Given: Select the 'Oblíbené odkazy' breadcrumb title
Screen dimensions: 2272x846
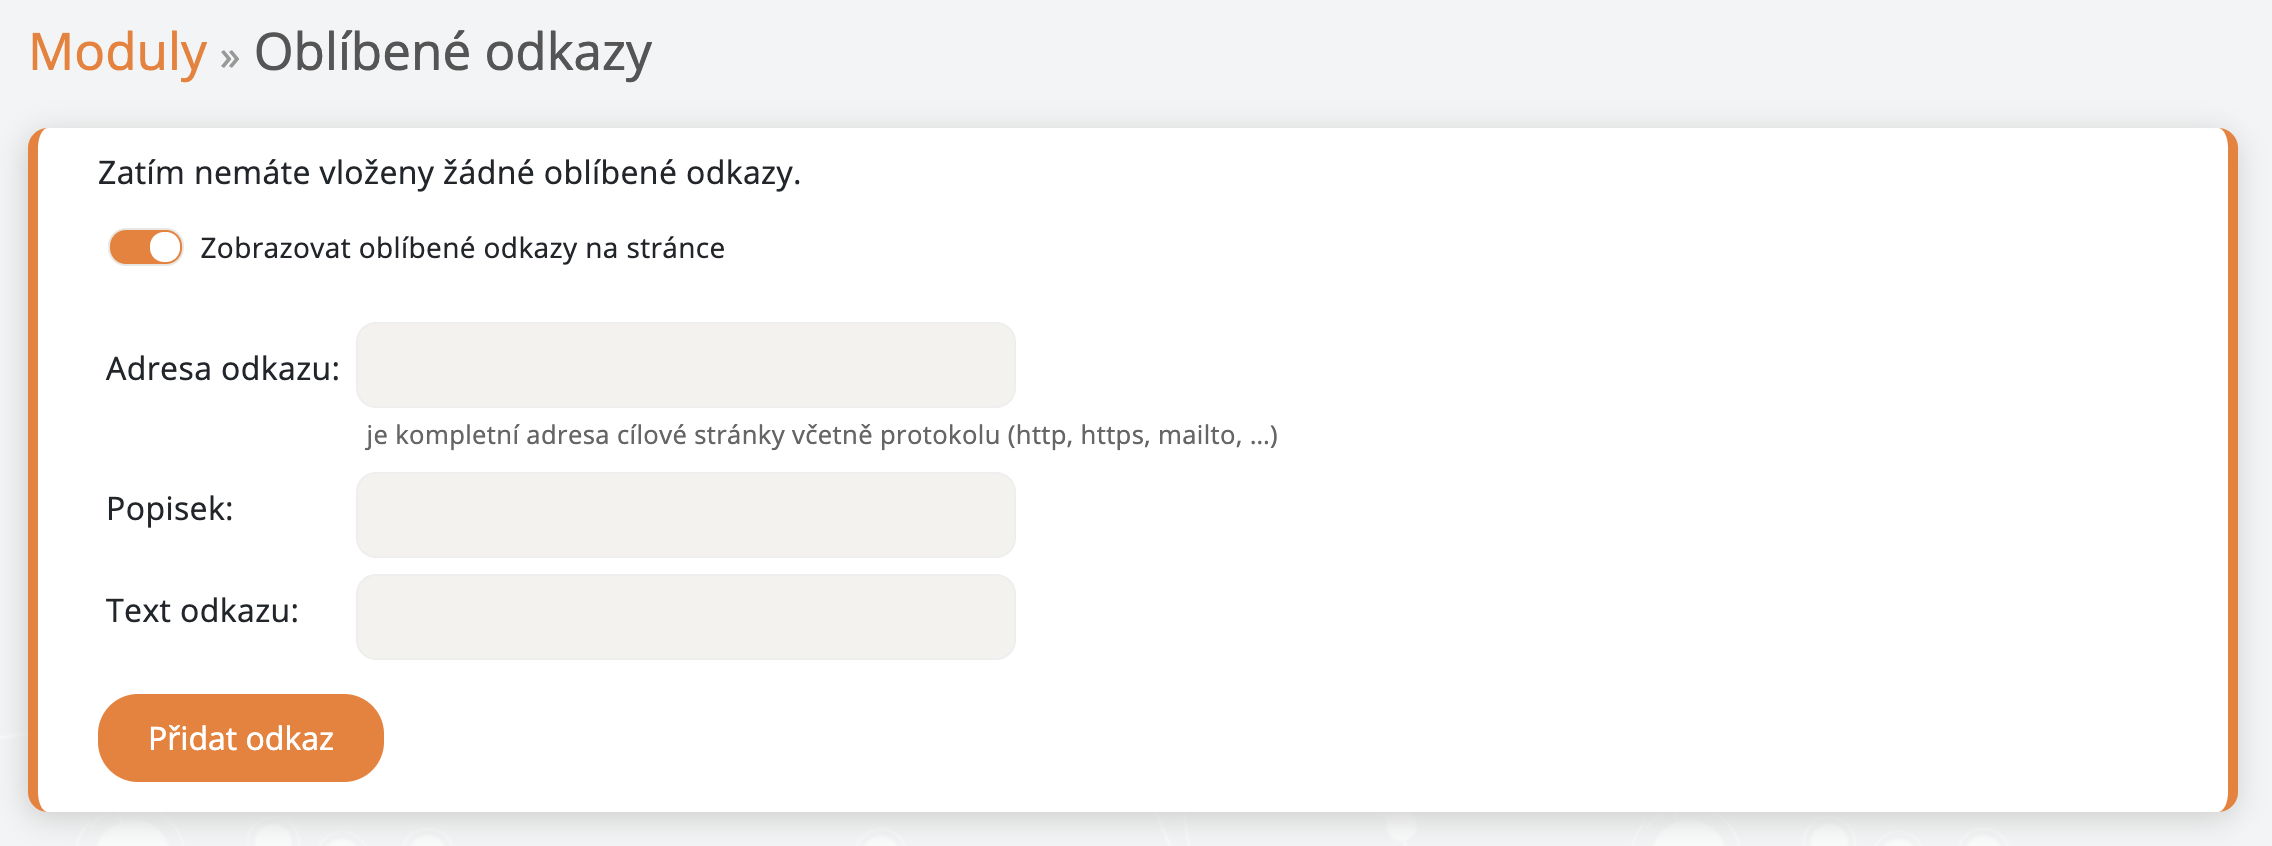Looking at the screenshot, I should click(x=452, y=55).
